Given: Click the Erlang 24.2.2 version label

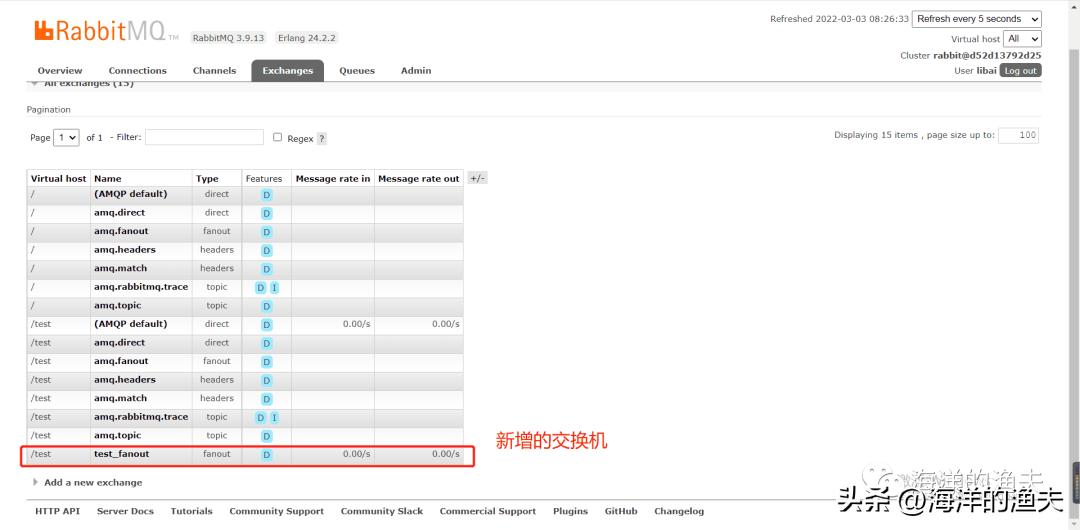Looking at the screenshot, I should [x=307, y=38].
